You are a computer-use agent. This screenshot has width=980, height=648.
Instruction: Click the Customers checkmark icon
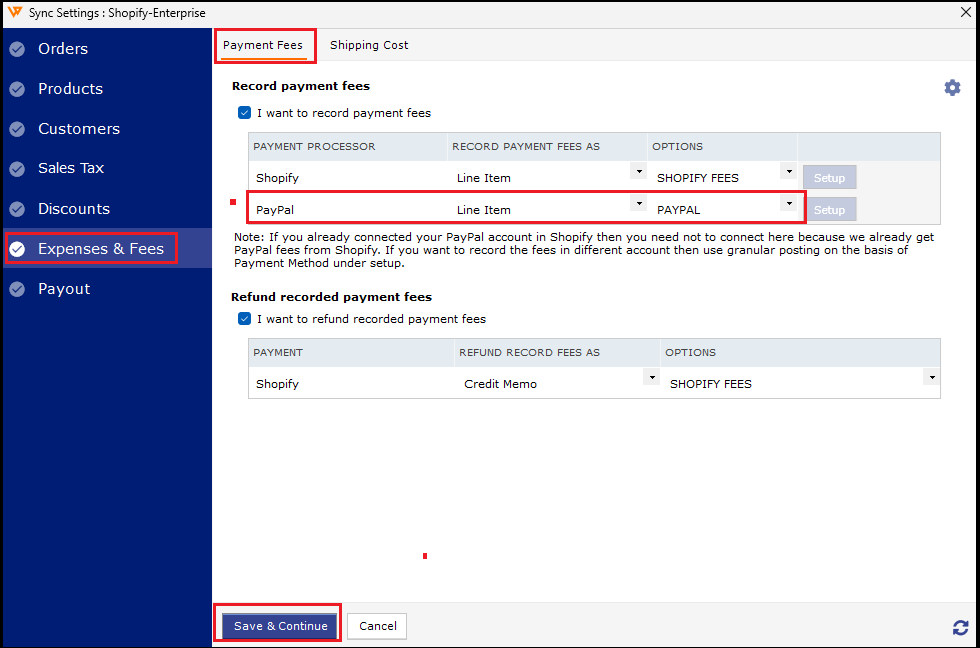tap(17, 129)
